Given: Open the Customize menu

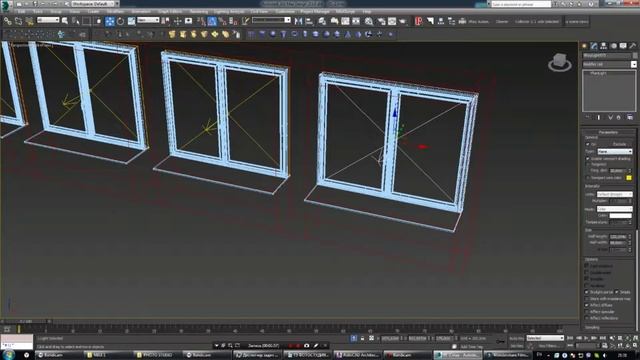Looking at the screenshot, I should tap(285, 11).
